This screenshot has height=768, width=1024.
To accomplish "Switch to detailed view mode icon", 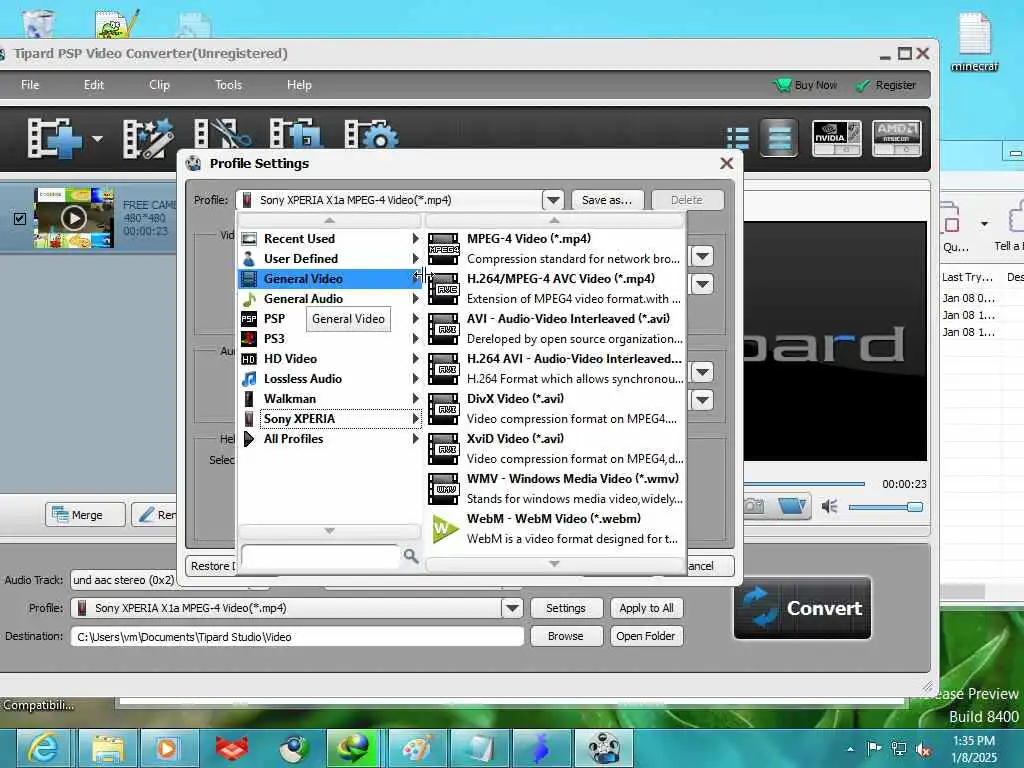I will (x=779, y=138).
